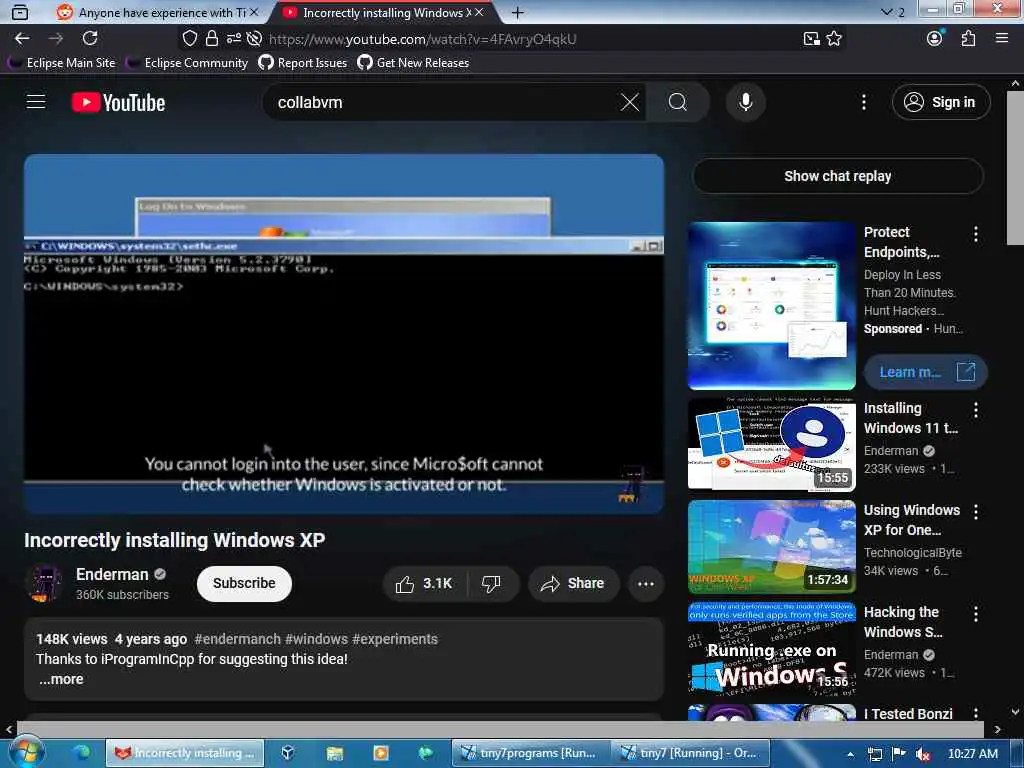Screen dimensions: 1024x768
Task: Open Eclipse Main Site bookmark
Action: 63,63
